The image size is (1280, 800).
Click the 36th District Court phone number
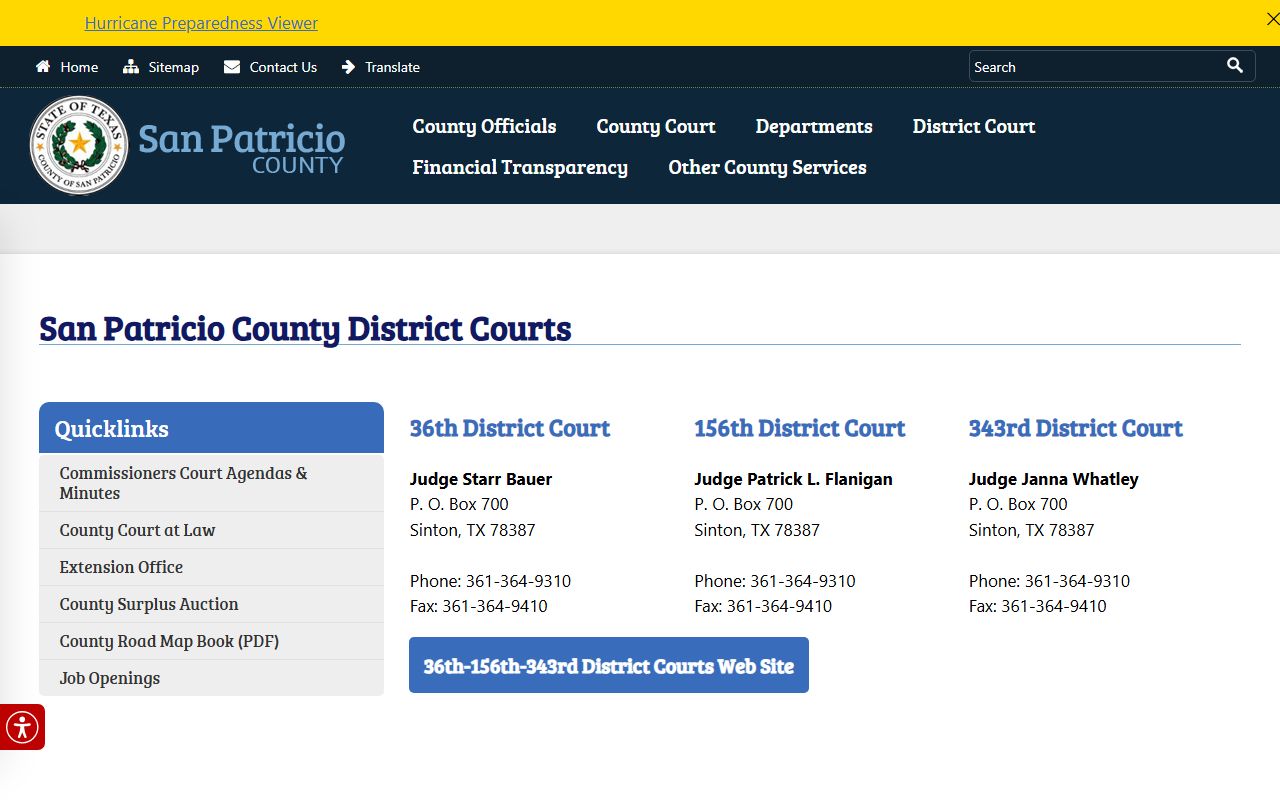point(519,581)
